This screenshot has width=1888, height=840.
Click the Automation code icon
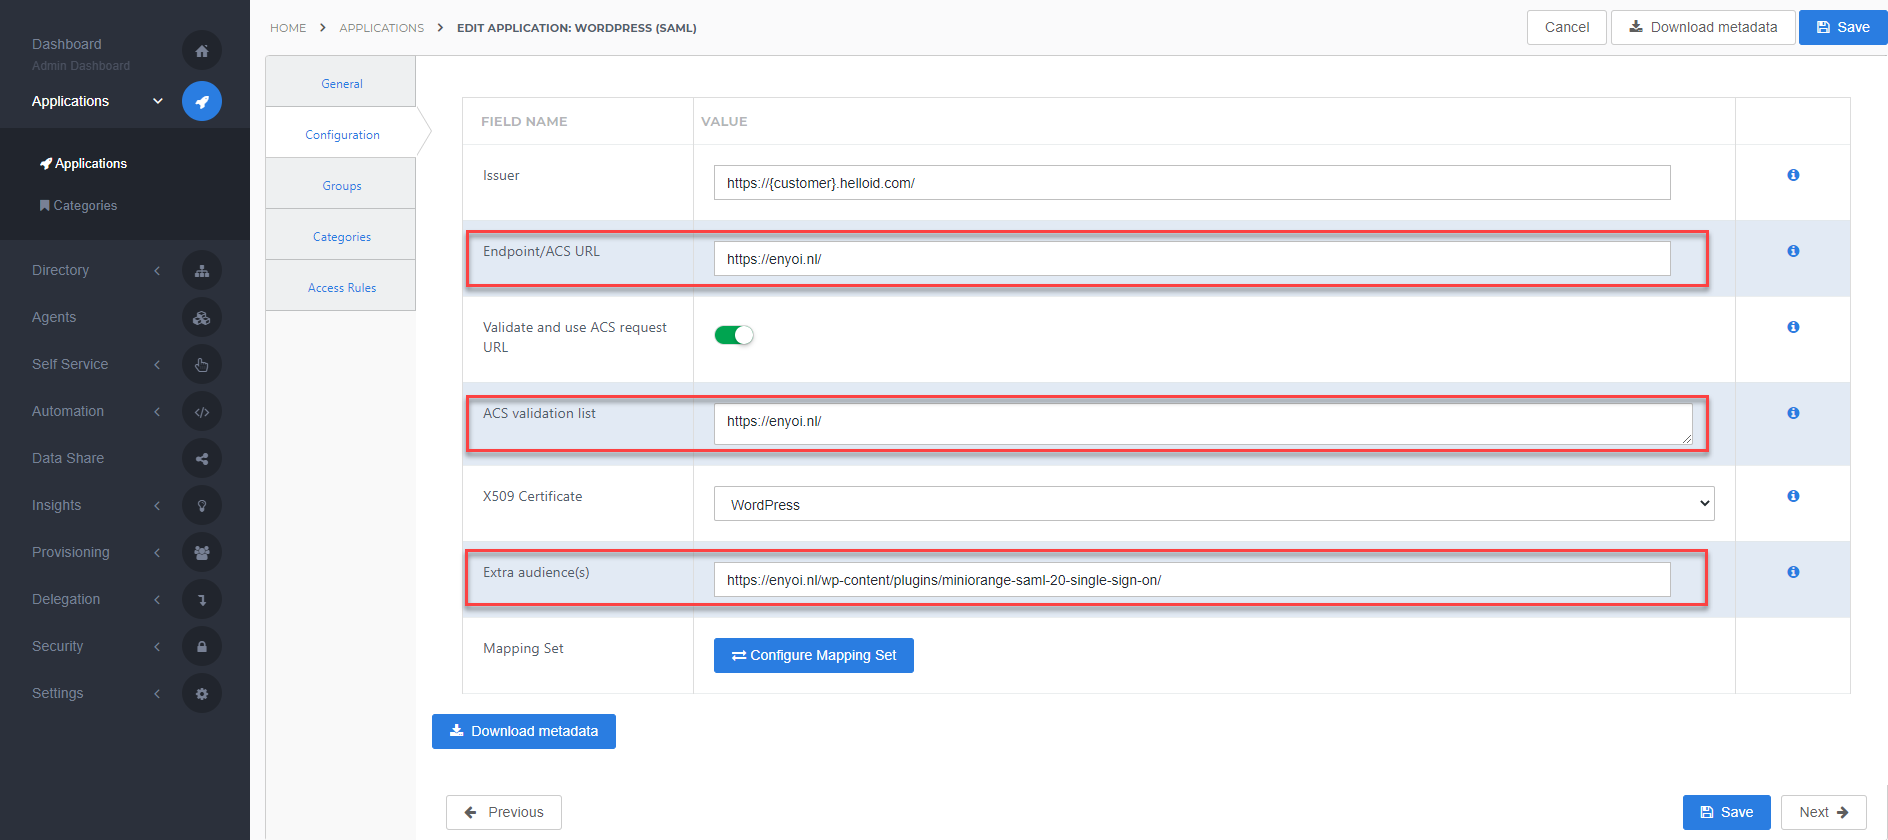pyautogui.click(x=202, y=412)
